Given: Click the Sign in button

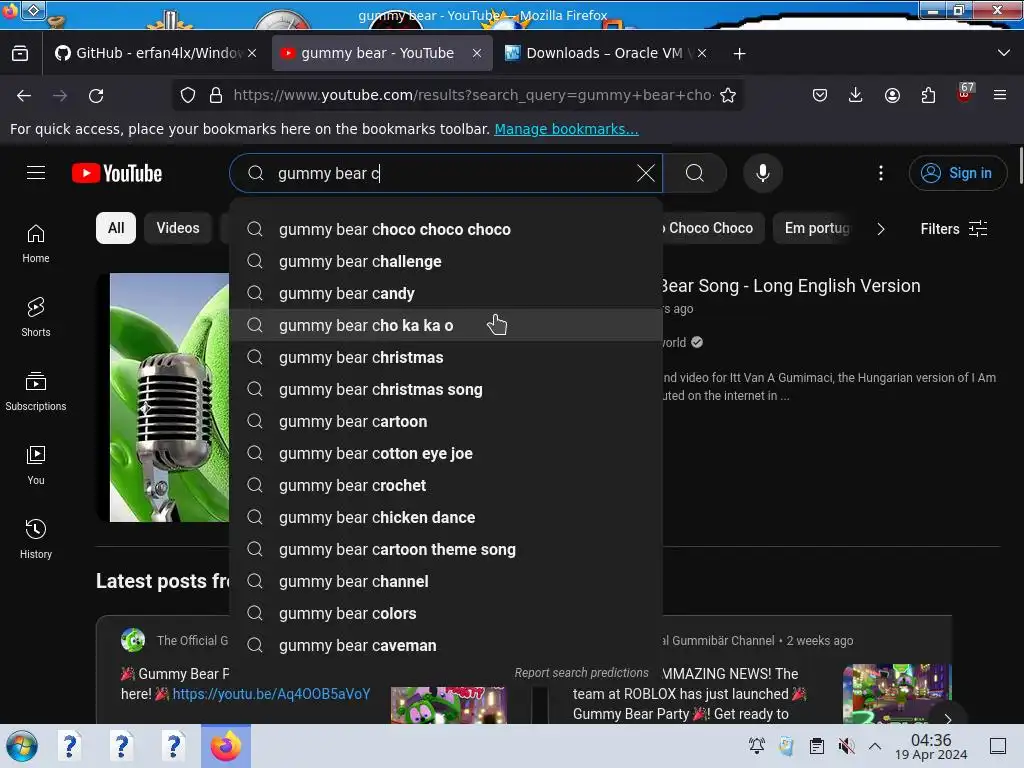Looking at the screenshot, I should 957,173.
